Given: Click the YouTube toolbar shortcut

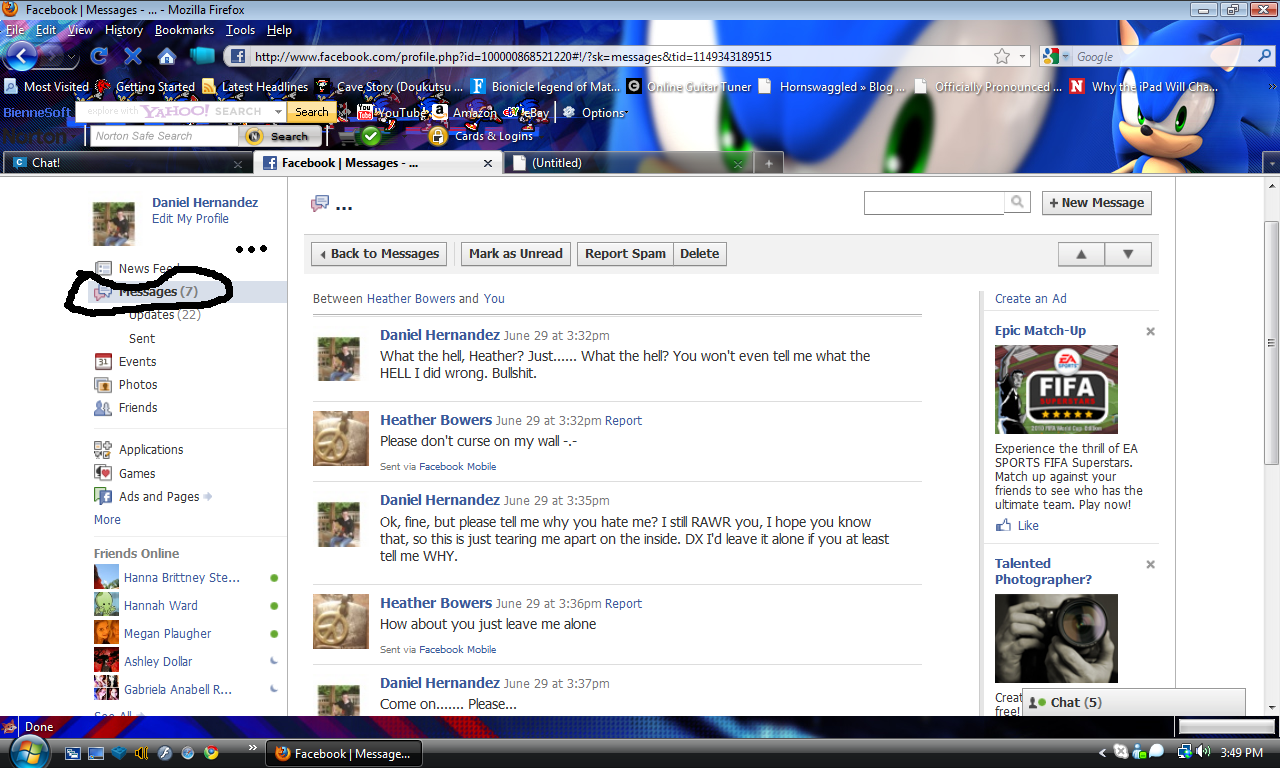Looking at the screenshot, I should pos(392,113).
